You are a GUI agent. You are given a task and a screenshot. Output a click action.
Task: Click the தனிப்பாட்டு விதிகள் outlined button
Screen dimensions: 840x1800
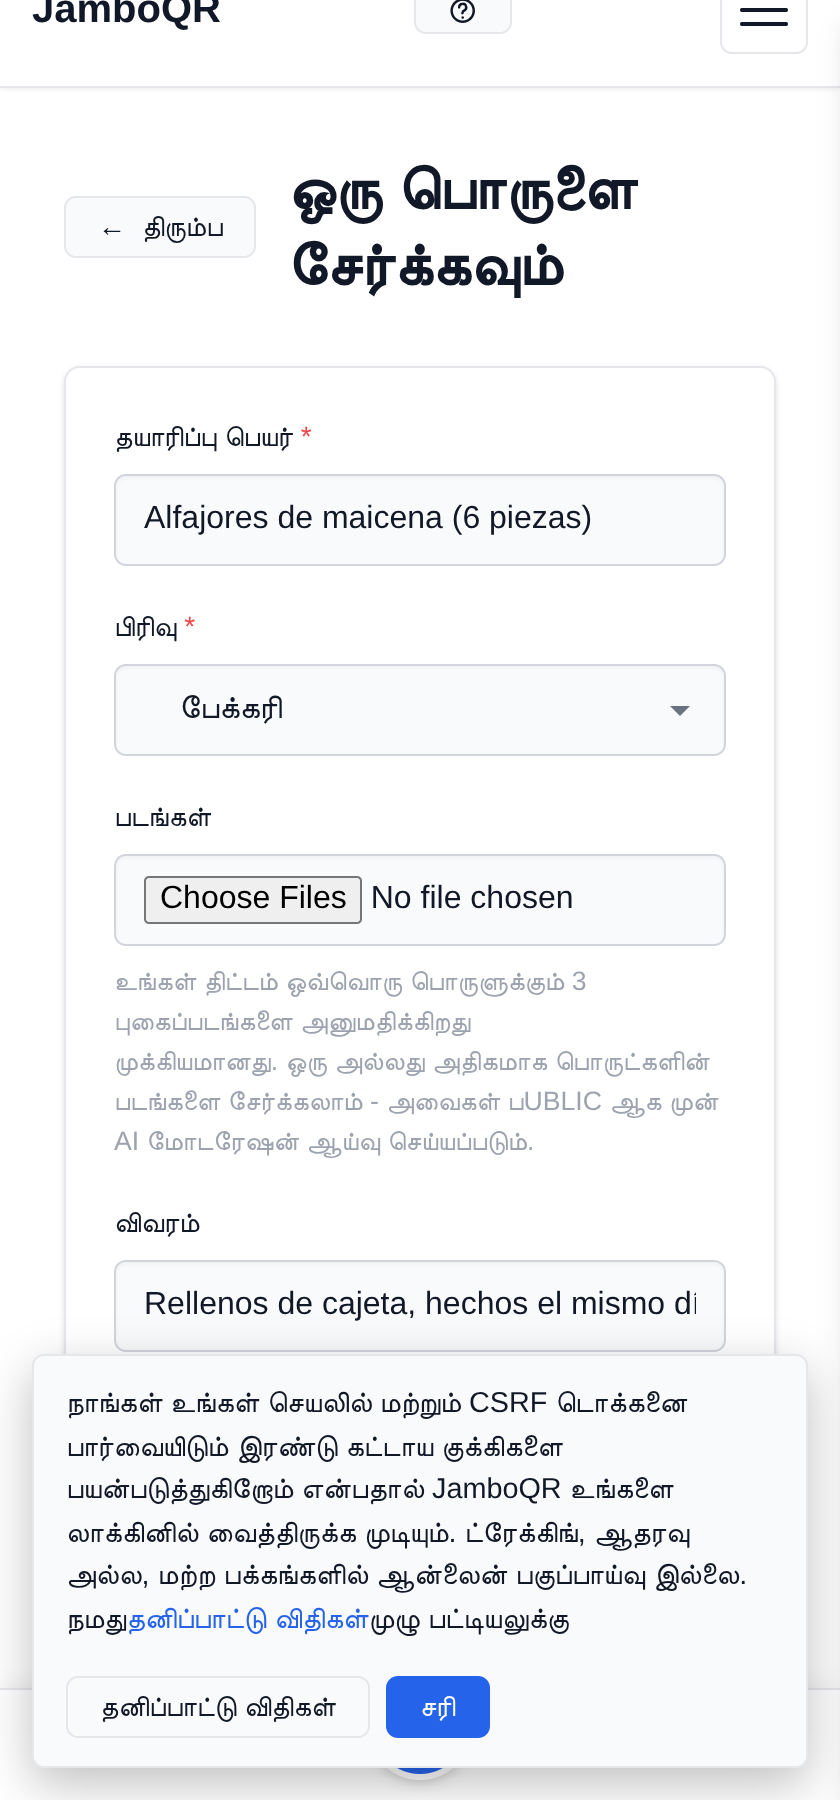coord(218,1707)
